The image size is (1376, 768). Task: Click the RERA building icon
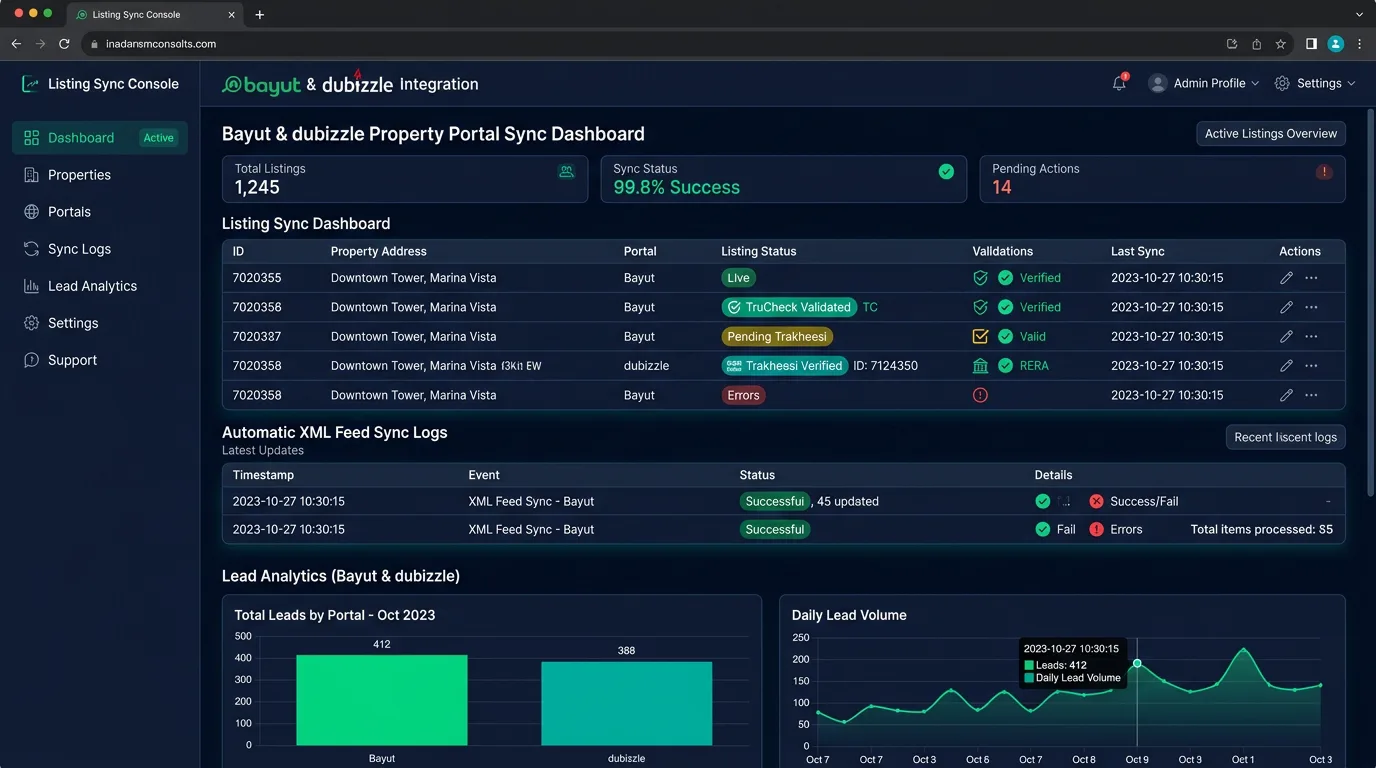[x=980, y=366]
